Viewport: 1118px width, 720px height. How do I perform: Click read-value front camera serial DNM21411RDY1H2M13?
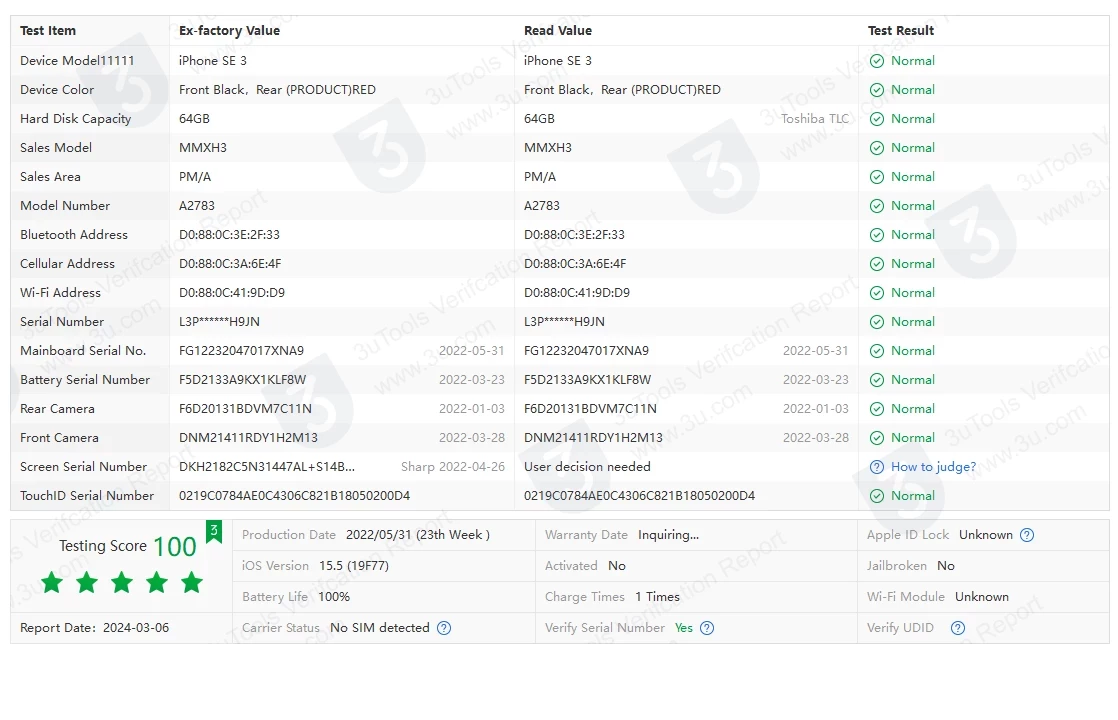tap(593, 438)
